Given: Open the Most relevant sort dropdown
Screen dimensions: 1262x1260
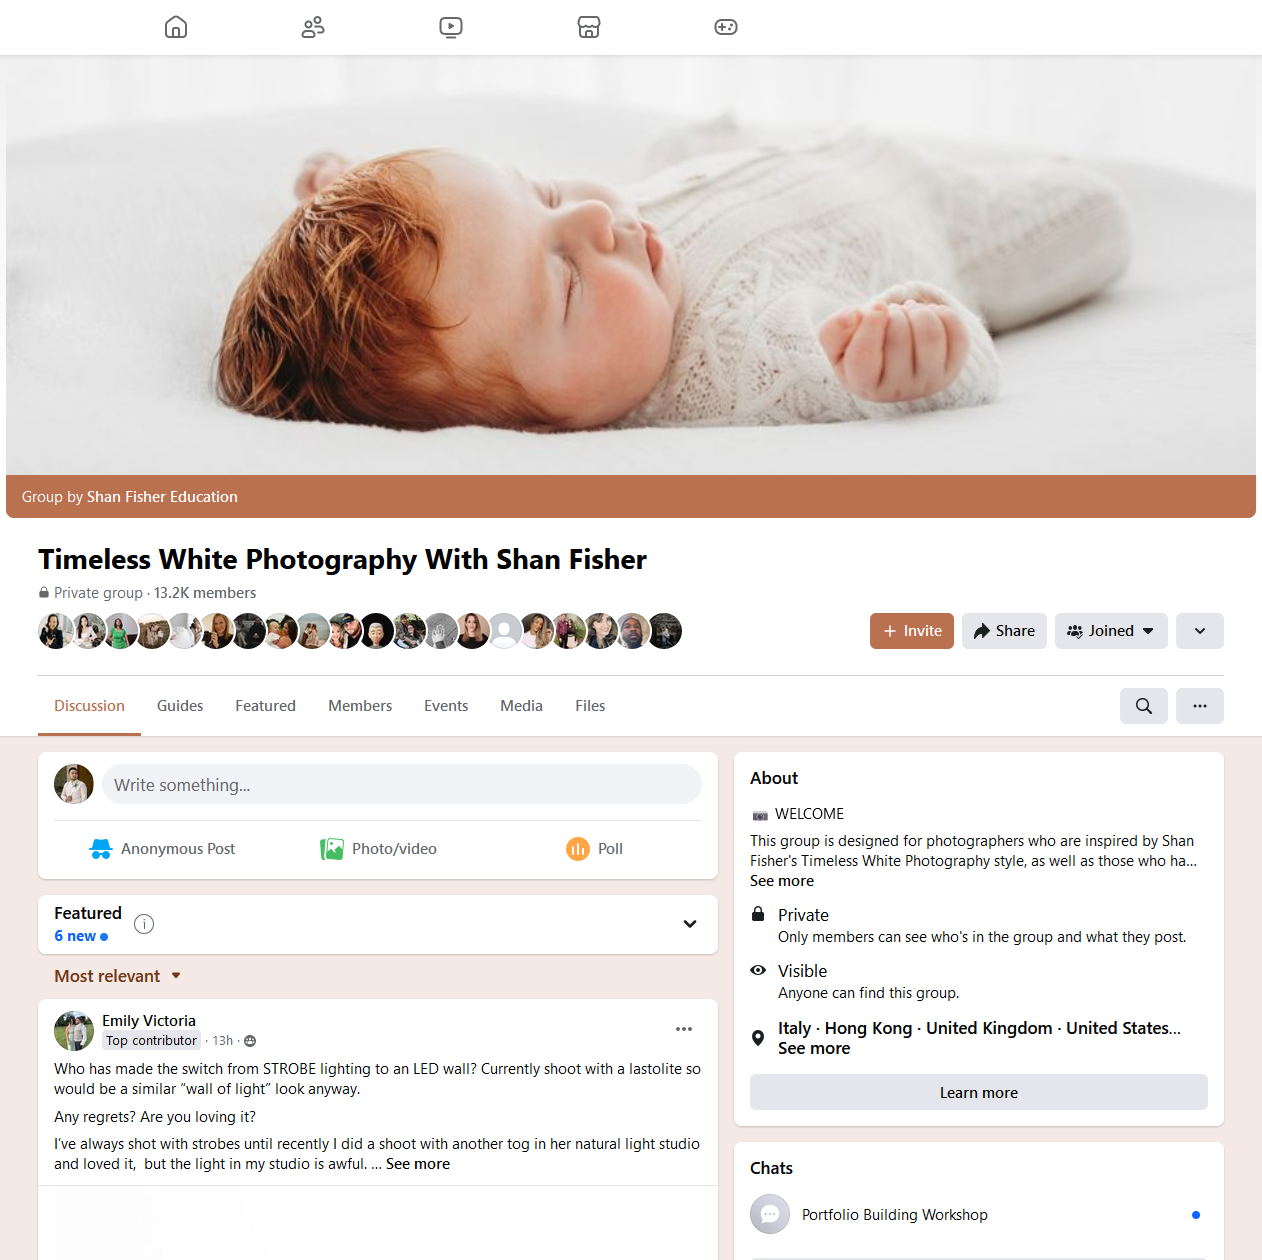Looking at the screenshot, I should point(117,976).
